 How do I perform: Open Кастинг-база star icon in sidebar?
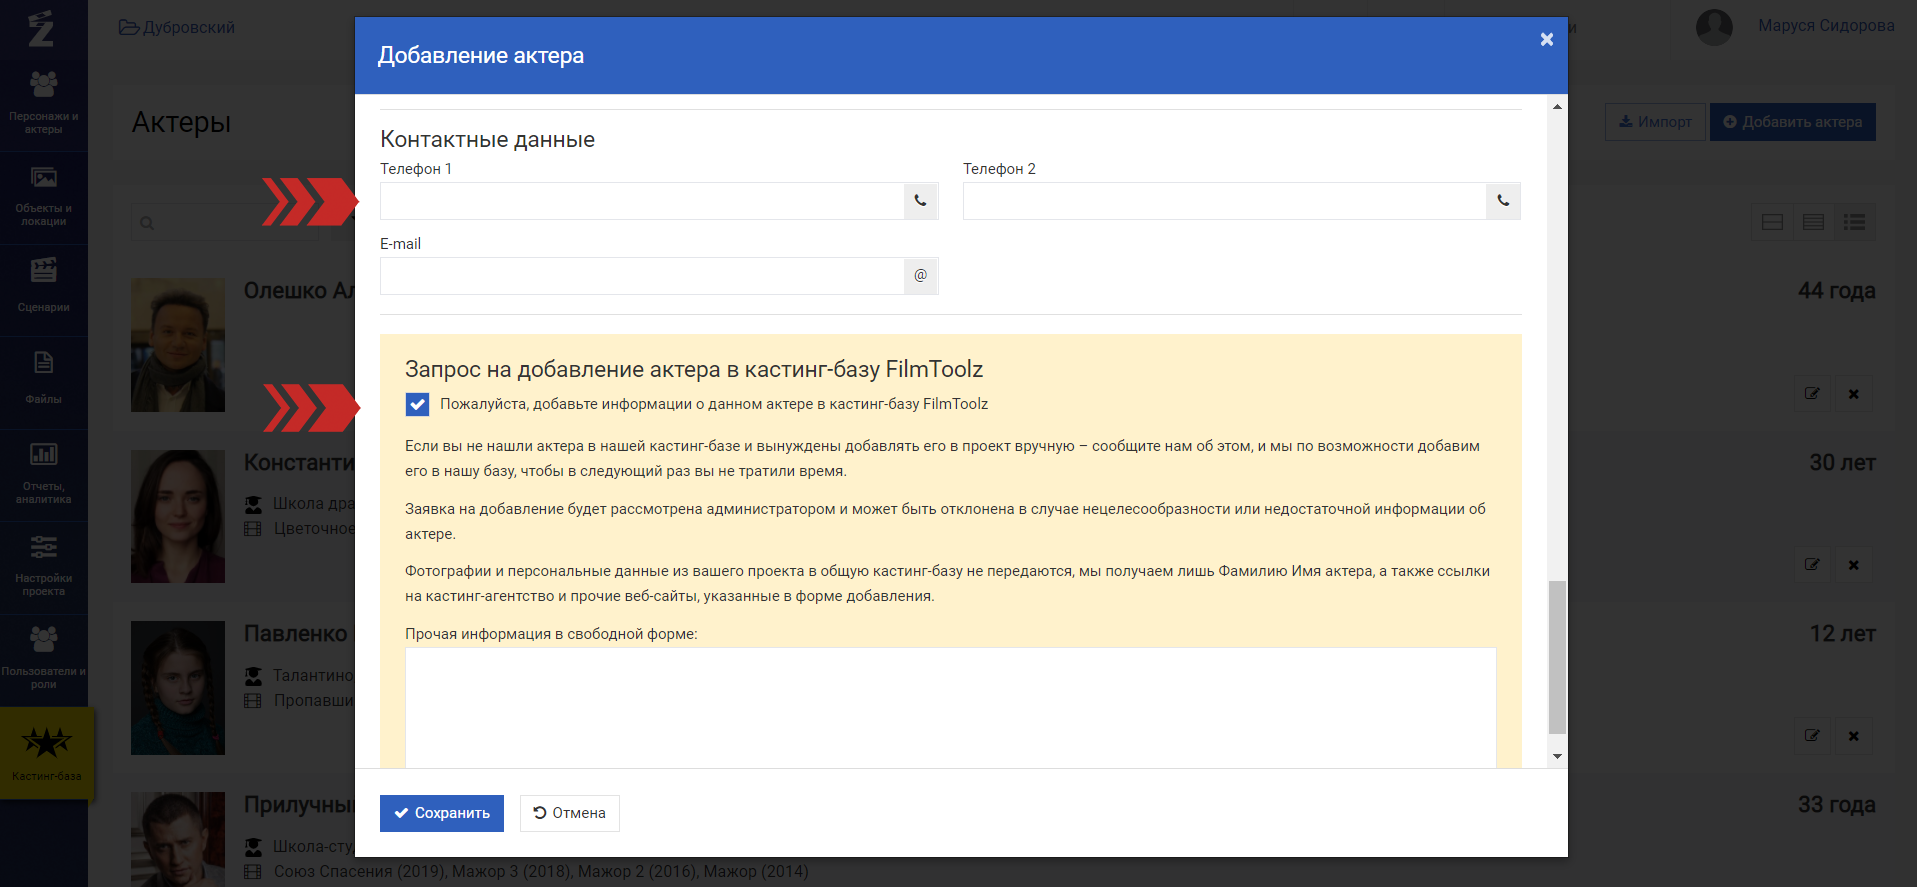(x=47, y=743)
